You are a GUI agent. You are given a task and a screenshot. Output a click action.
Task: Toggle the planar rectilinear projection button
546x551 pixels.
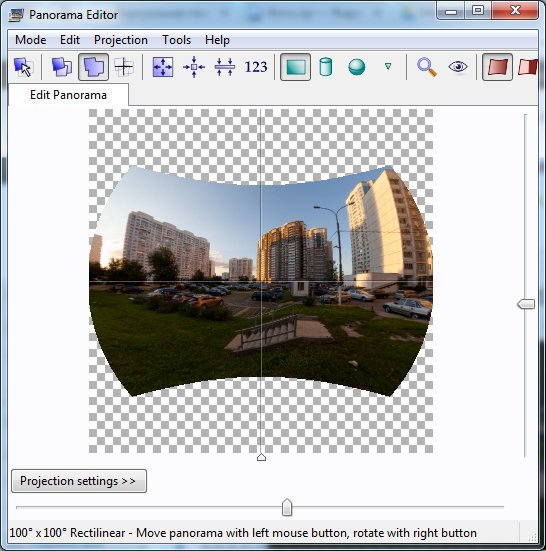pos(295,67)
